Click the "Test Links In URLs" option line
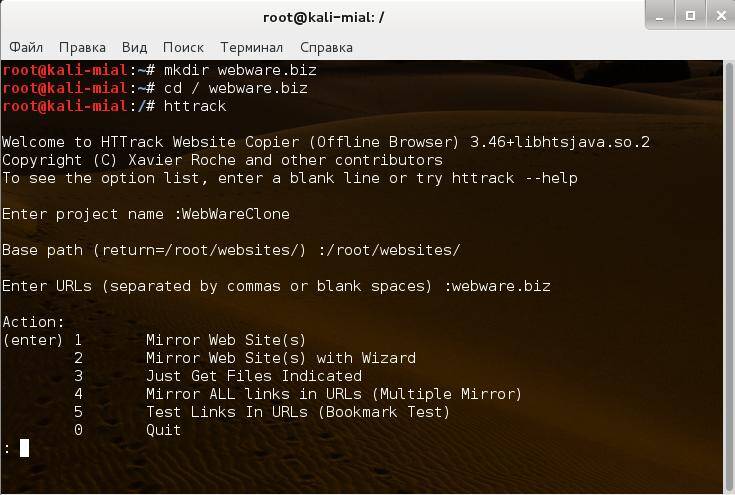This screenshot has height=495, width=735. (298, 412)
